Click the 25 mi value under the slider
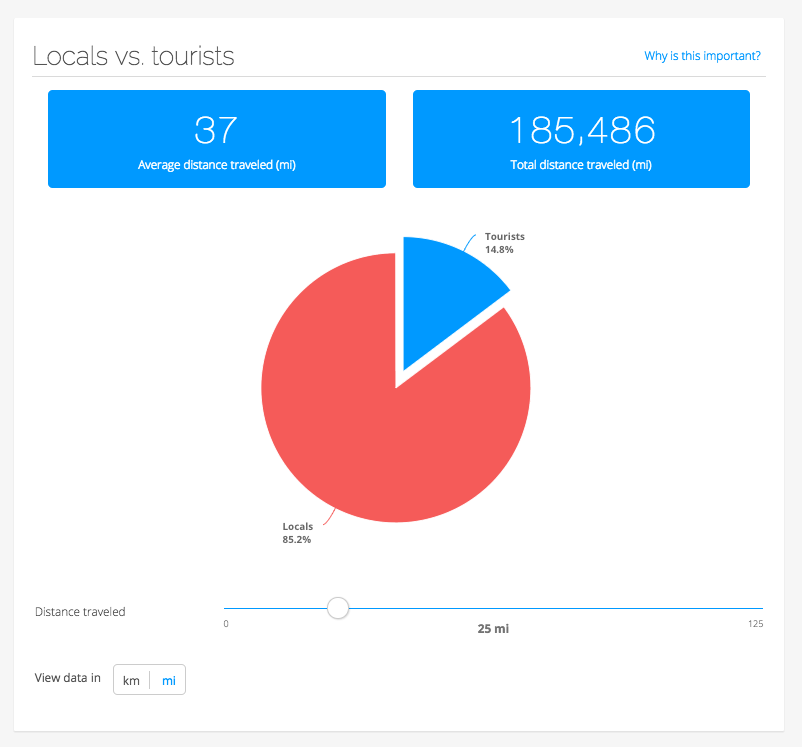Viewport: 802px width, 747px height. click(493, 629)
